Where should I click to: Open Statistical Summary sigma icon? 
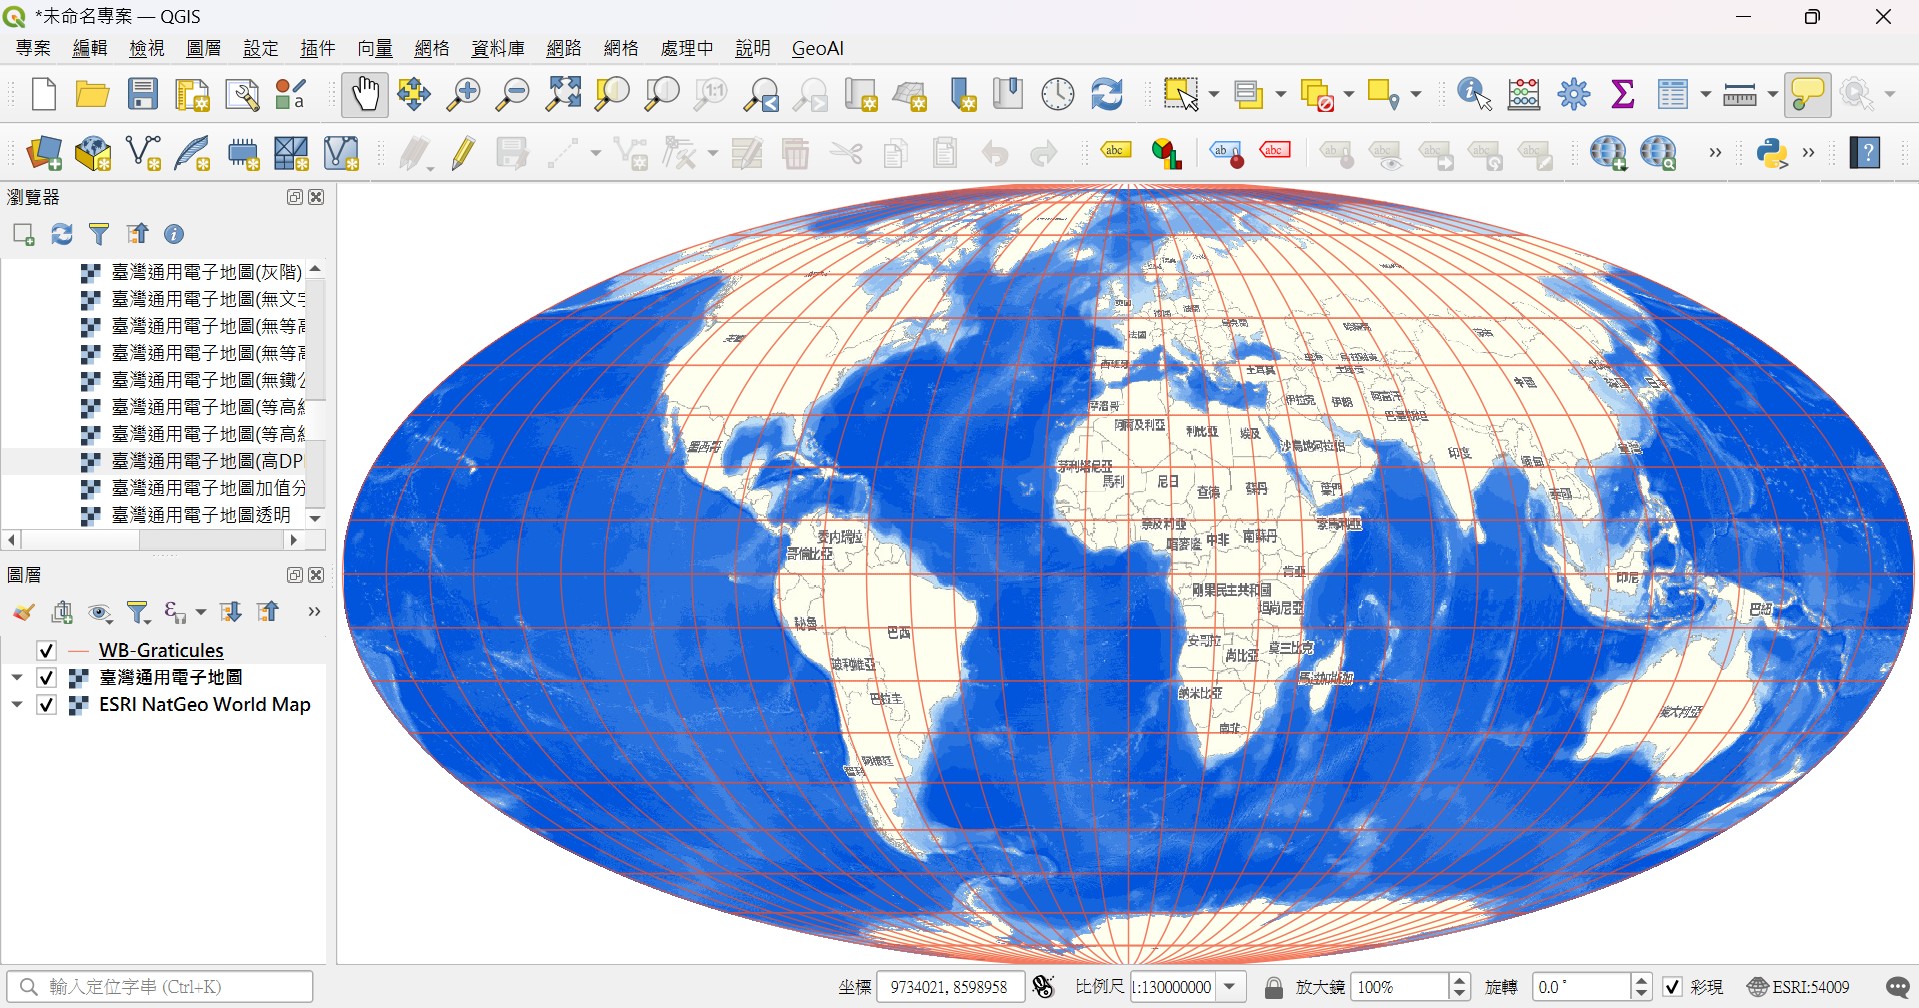1622,95
